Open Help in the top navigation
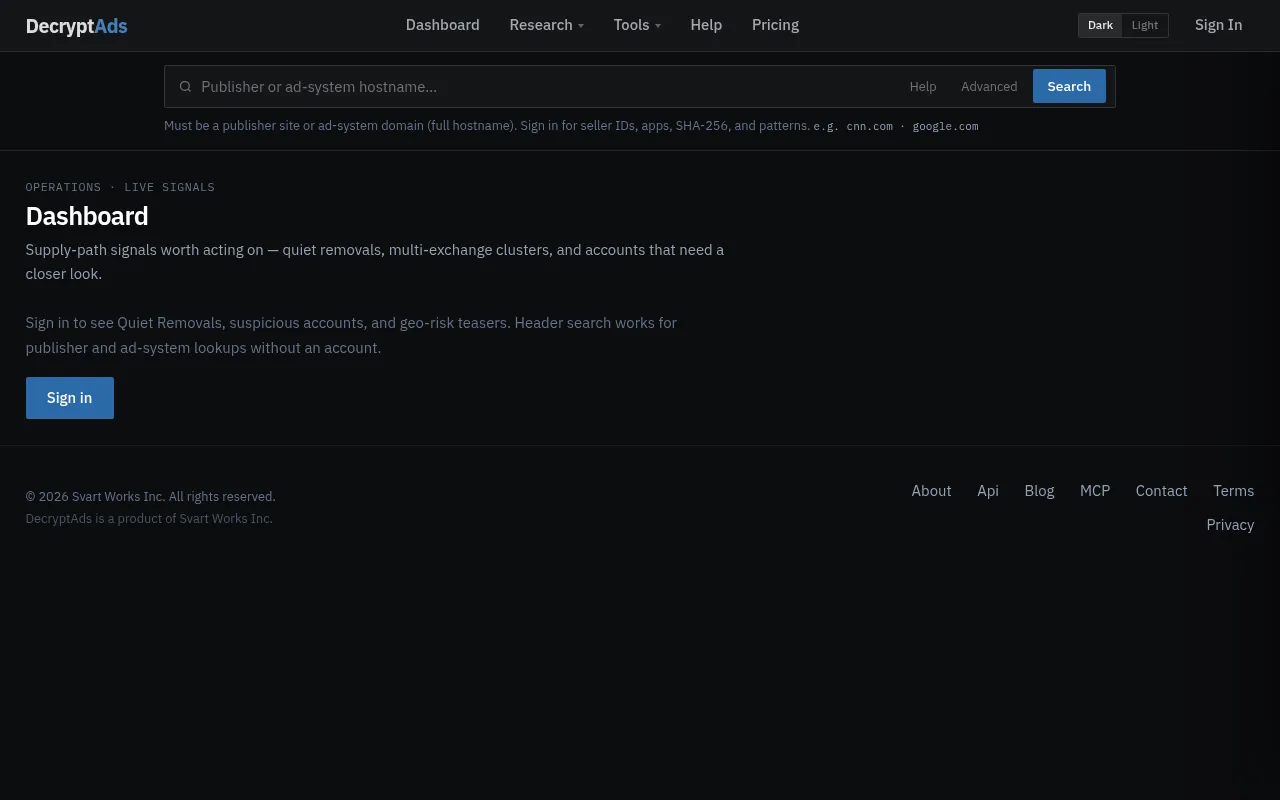Viewport: 1280px width, 800px height. pos(706,25)
